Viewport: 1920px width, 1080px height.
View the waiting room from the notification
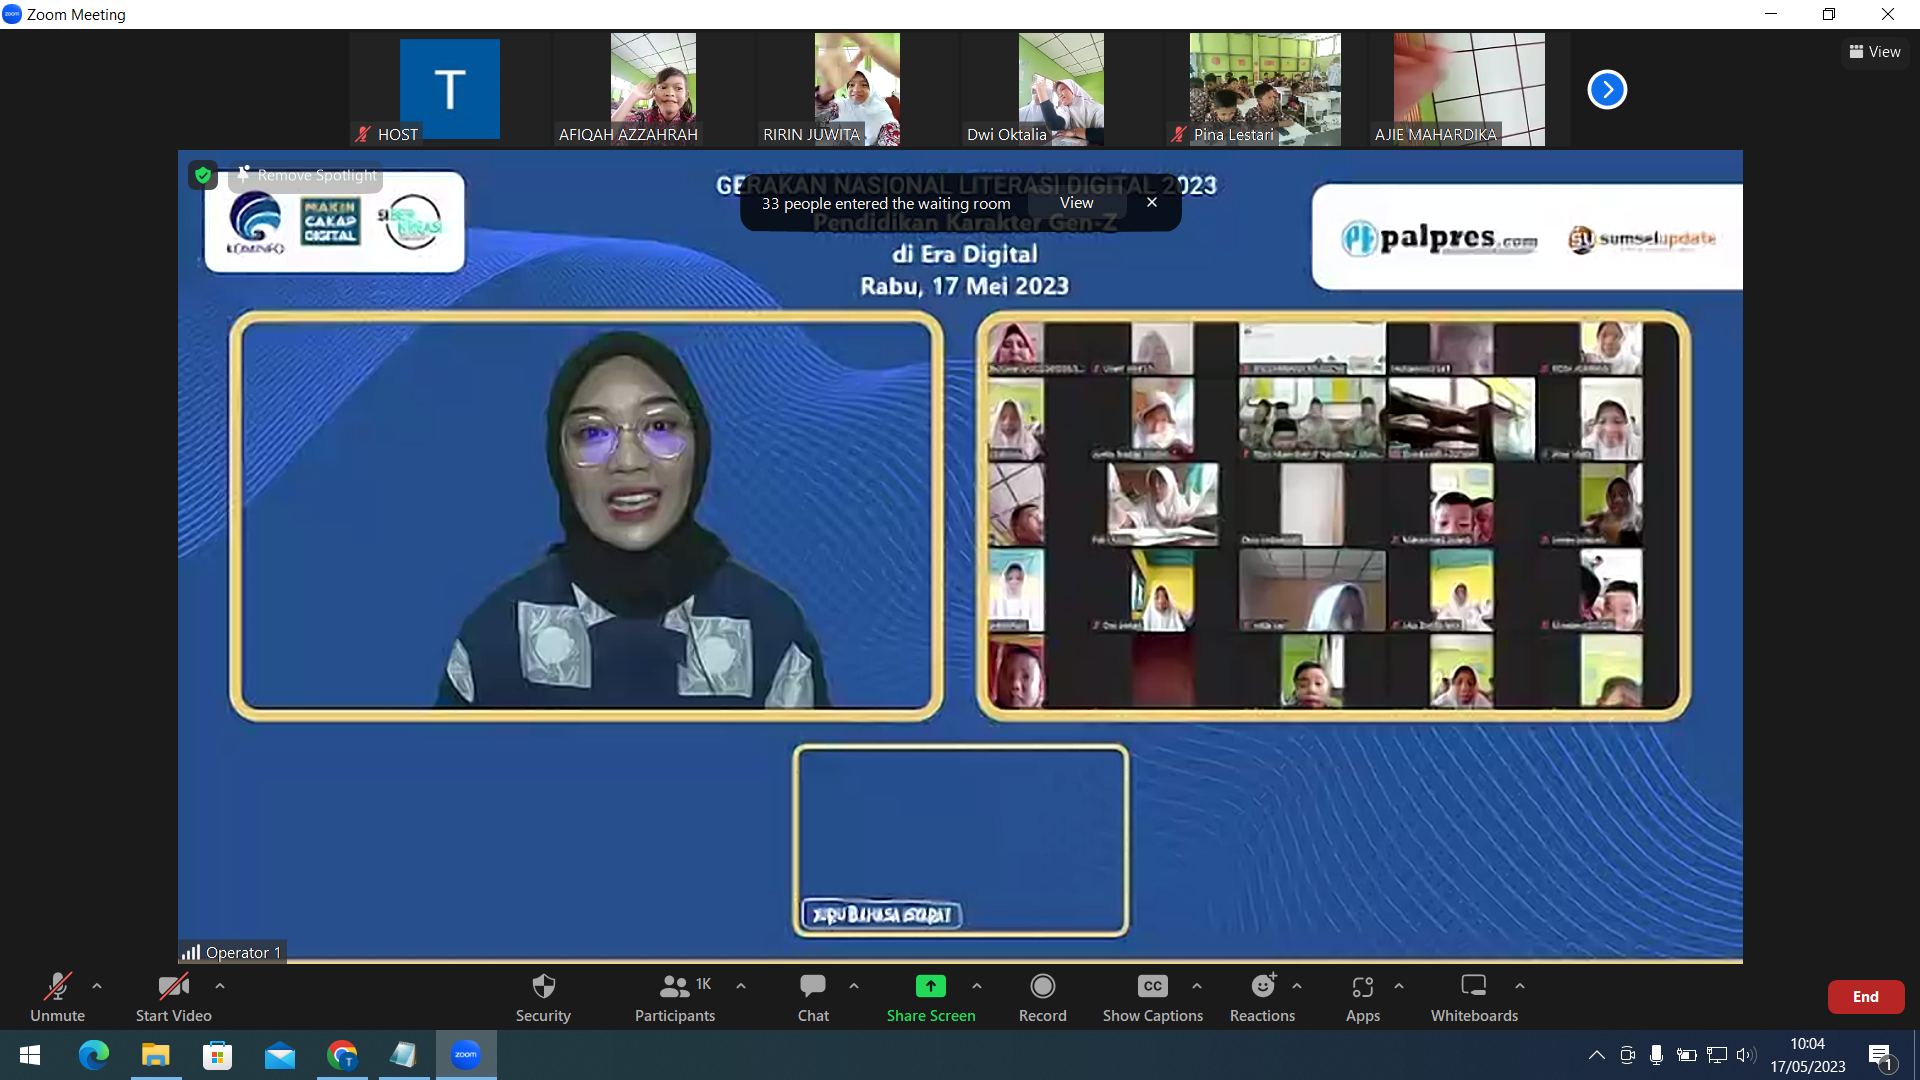1076,203
